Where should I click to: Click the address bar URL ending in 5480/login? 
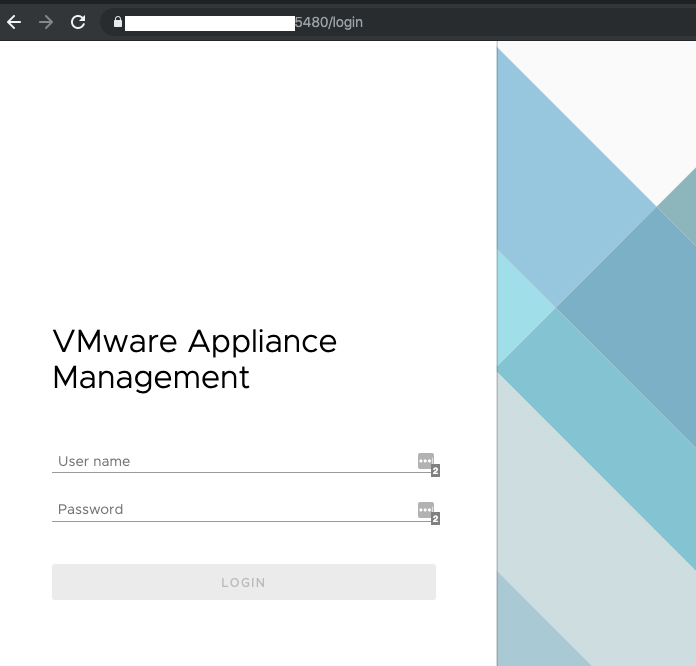329,22
